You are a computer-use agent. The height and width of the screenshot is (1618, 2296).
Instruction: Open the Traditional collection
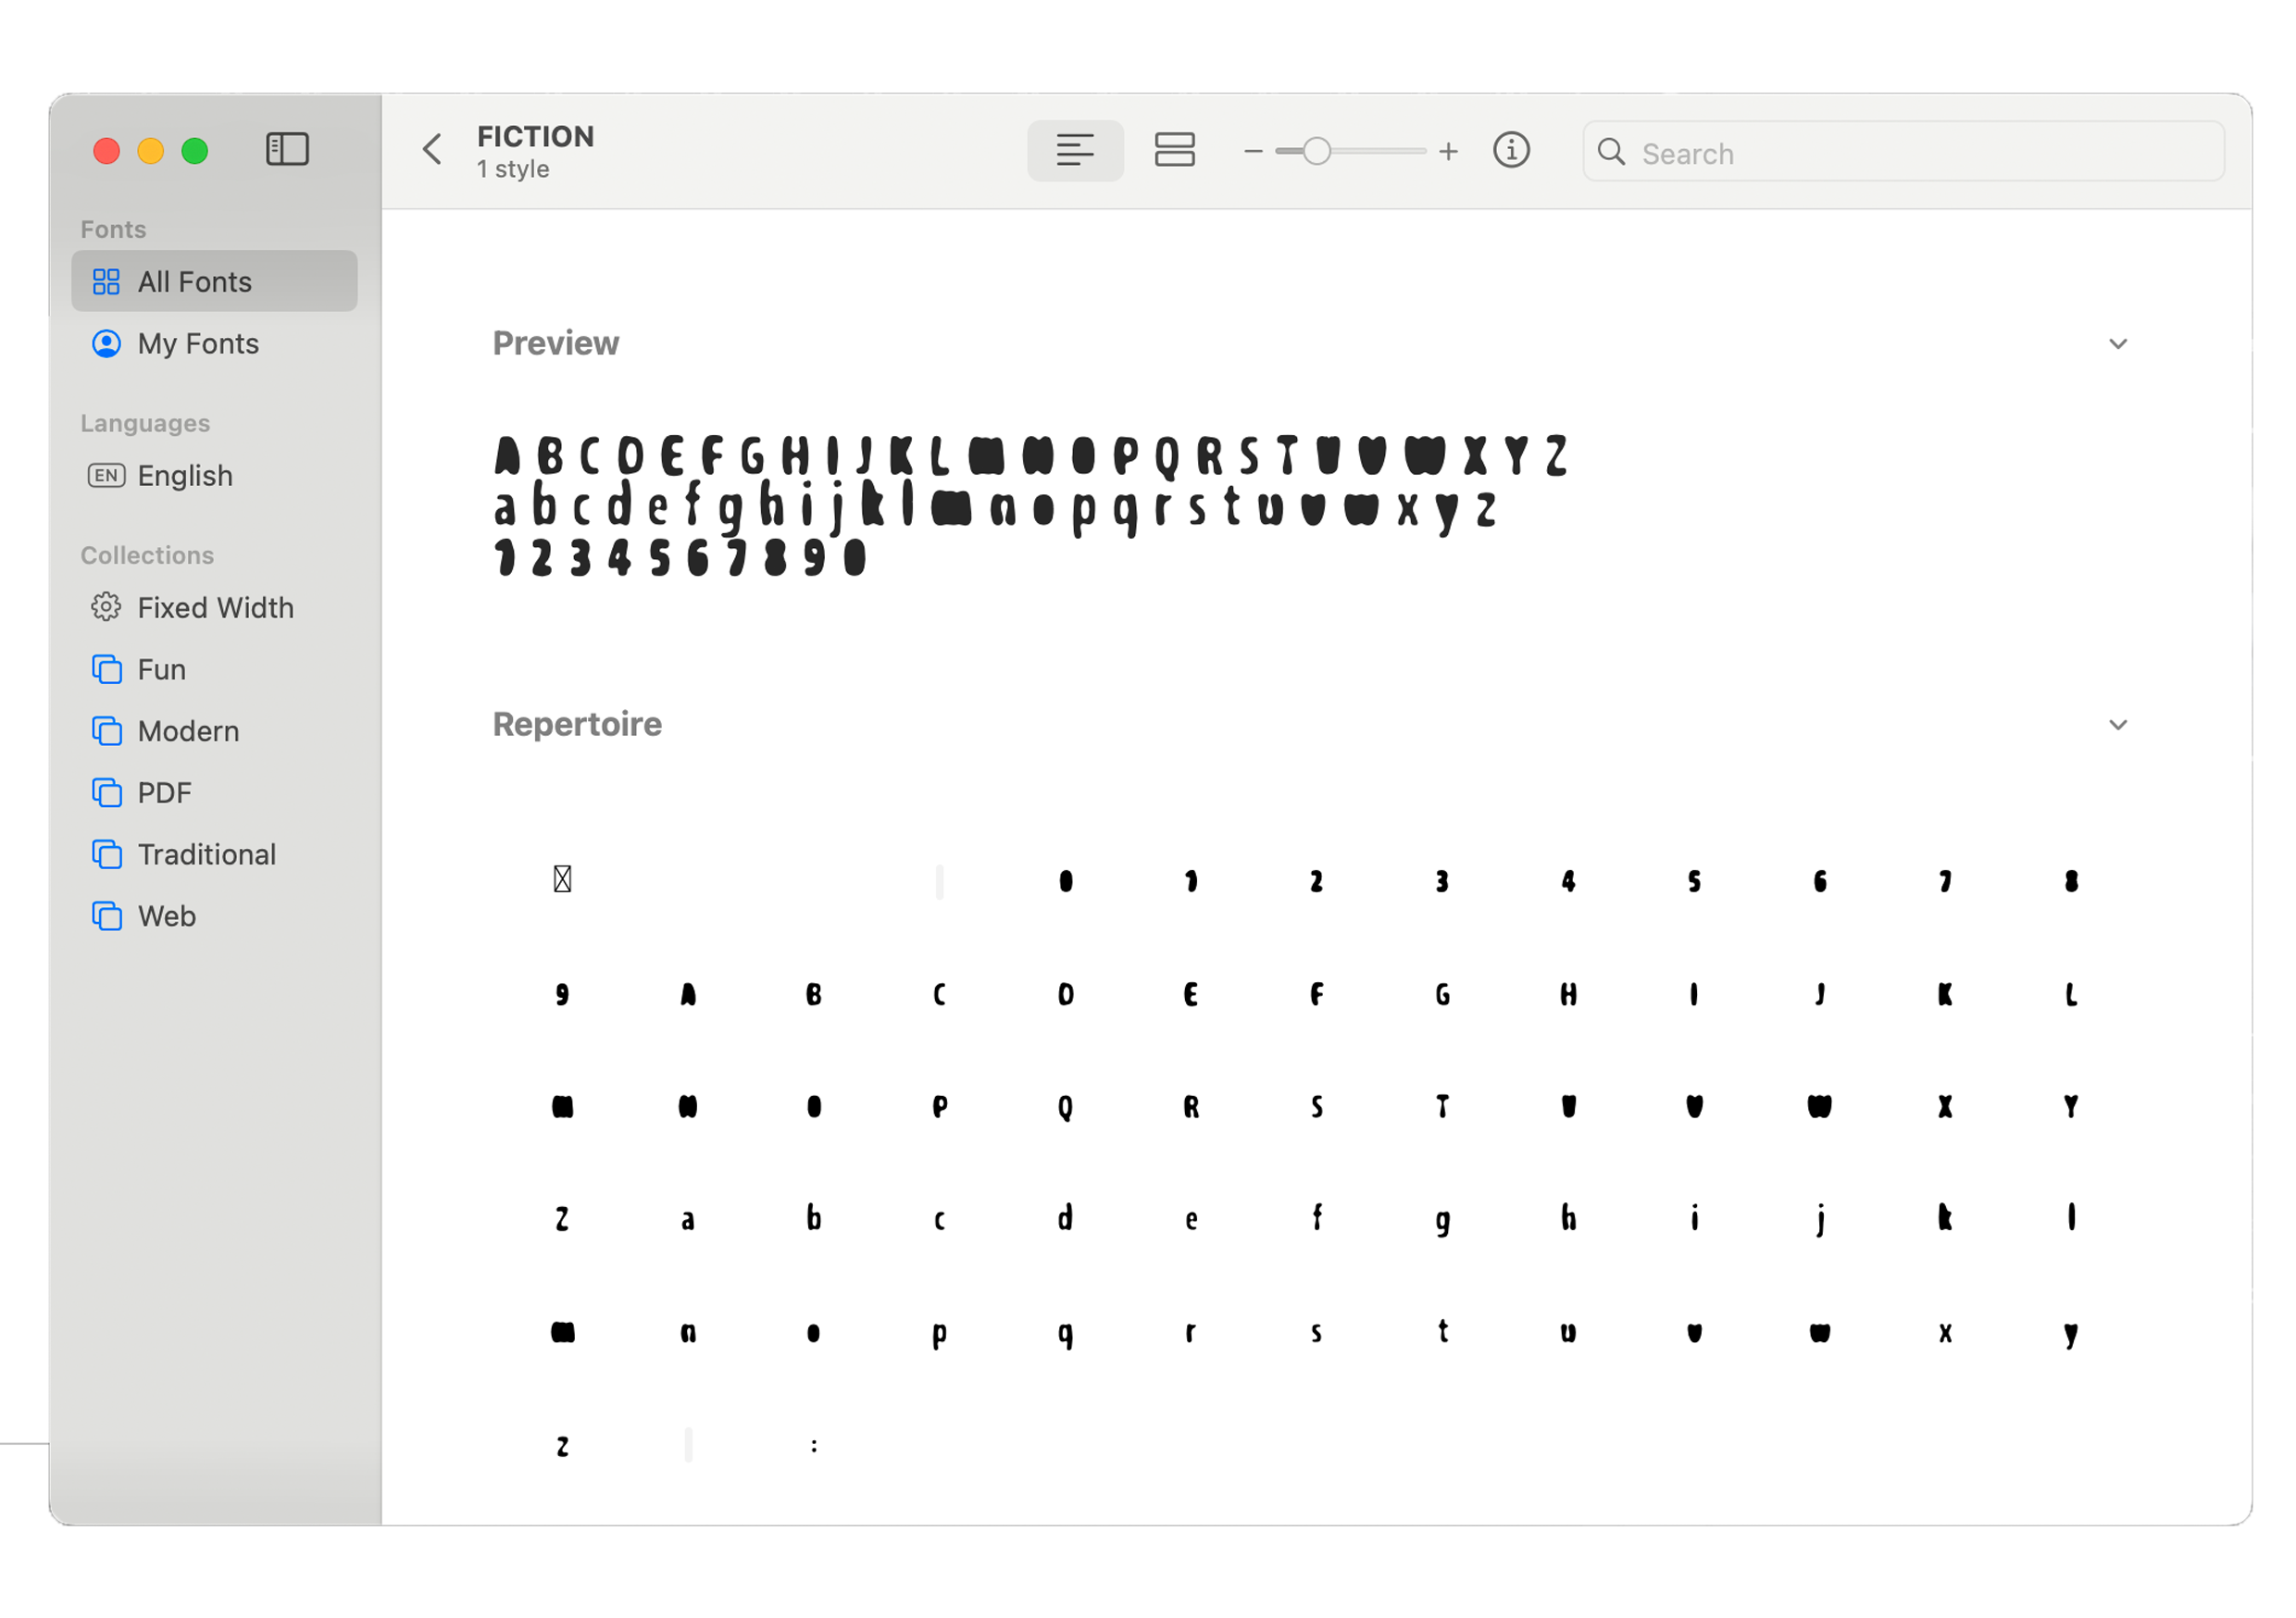[206, 855]
